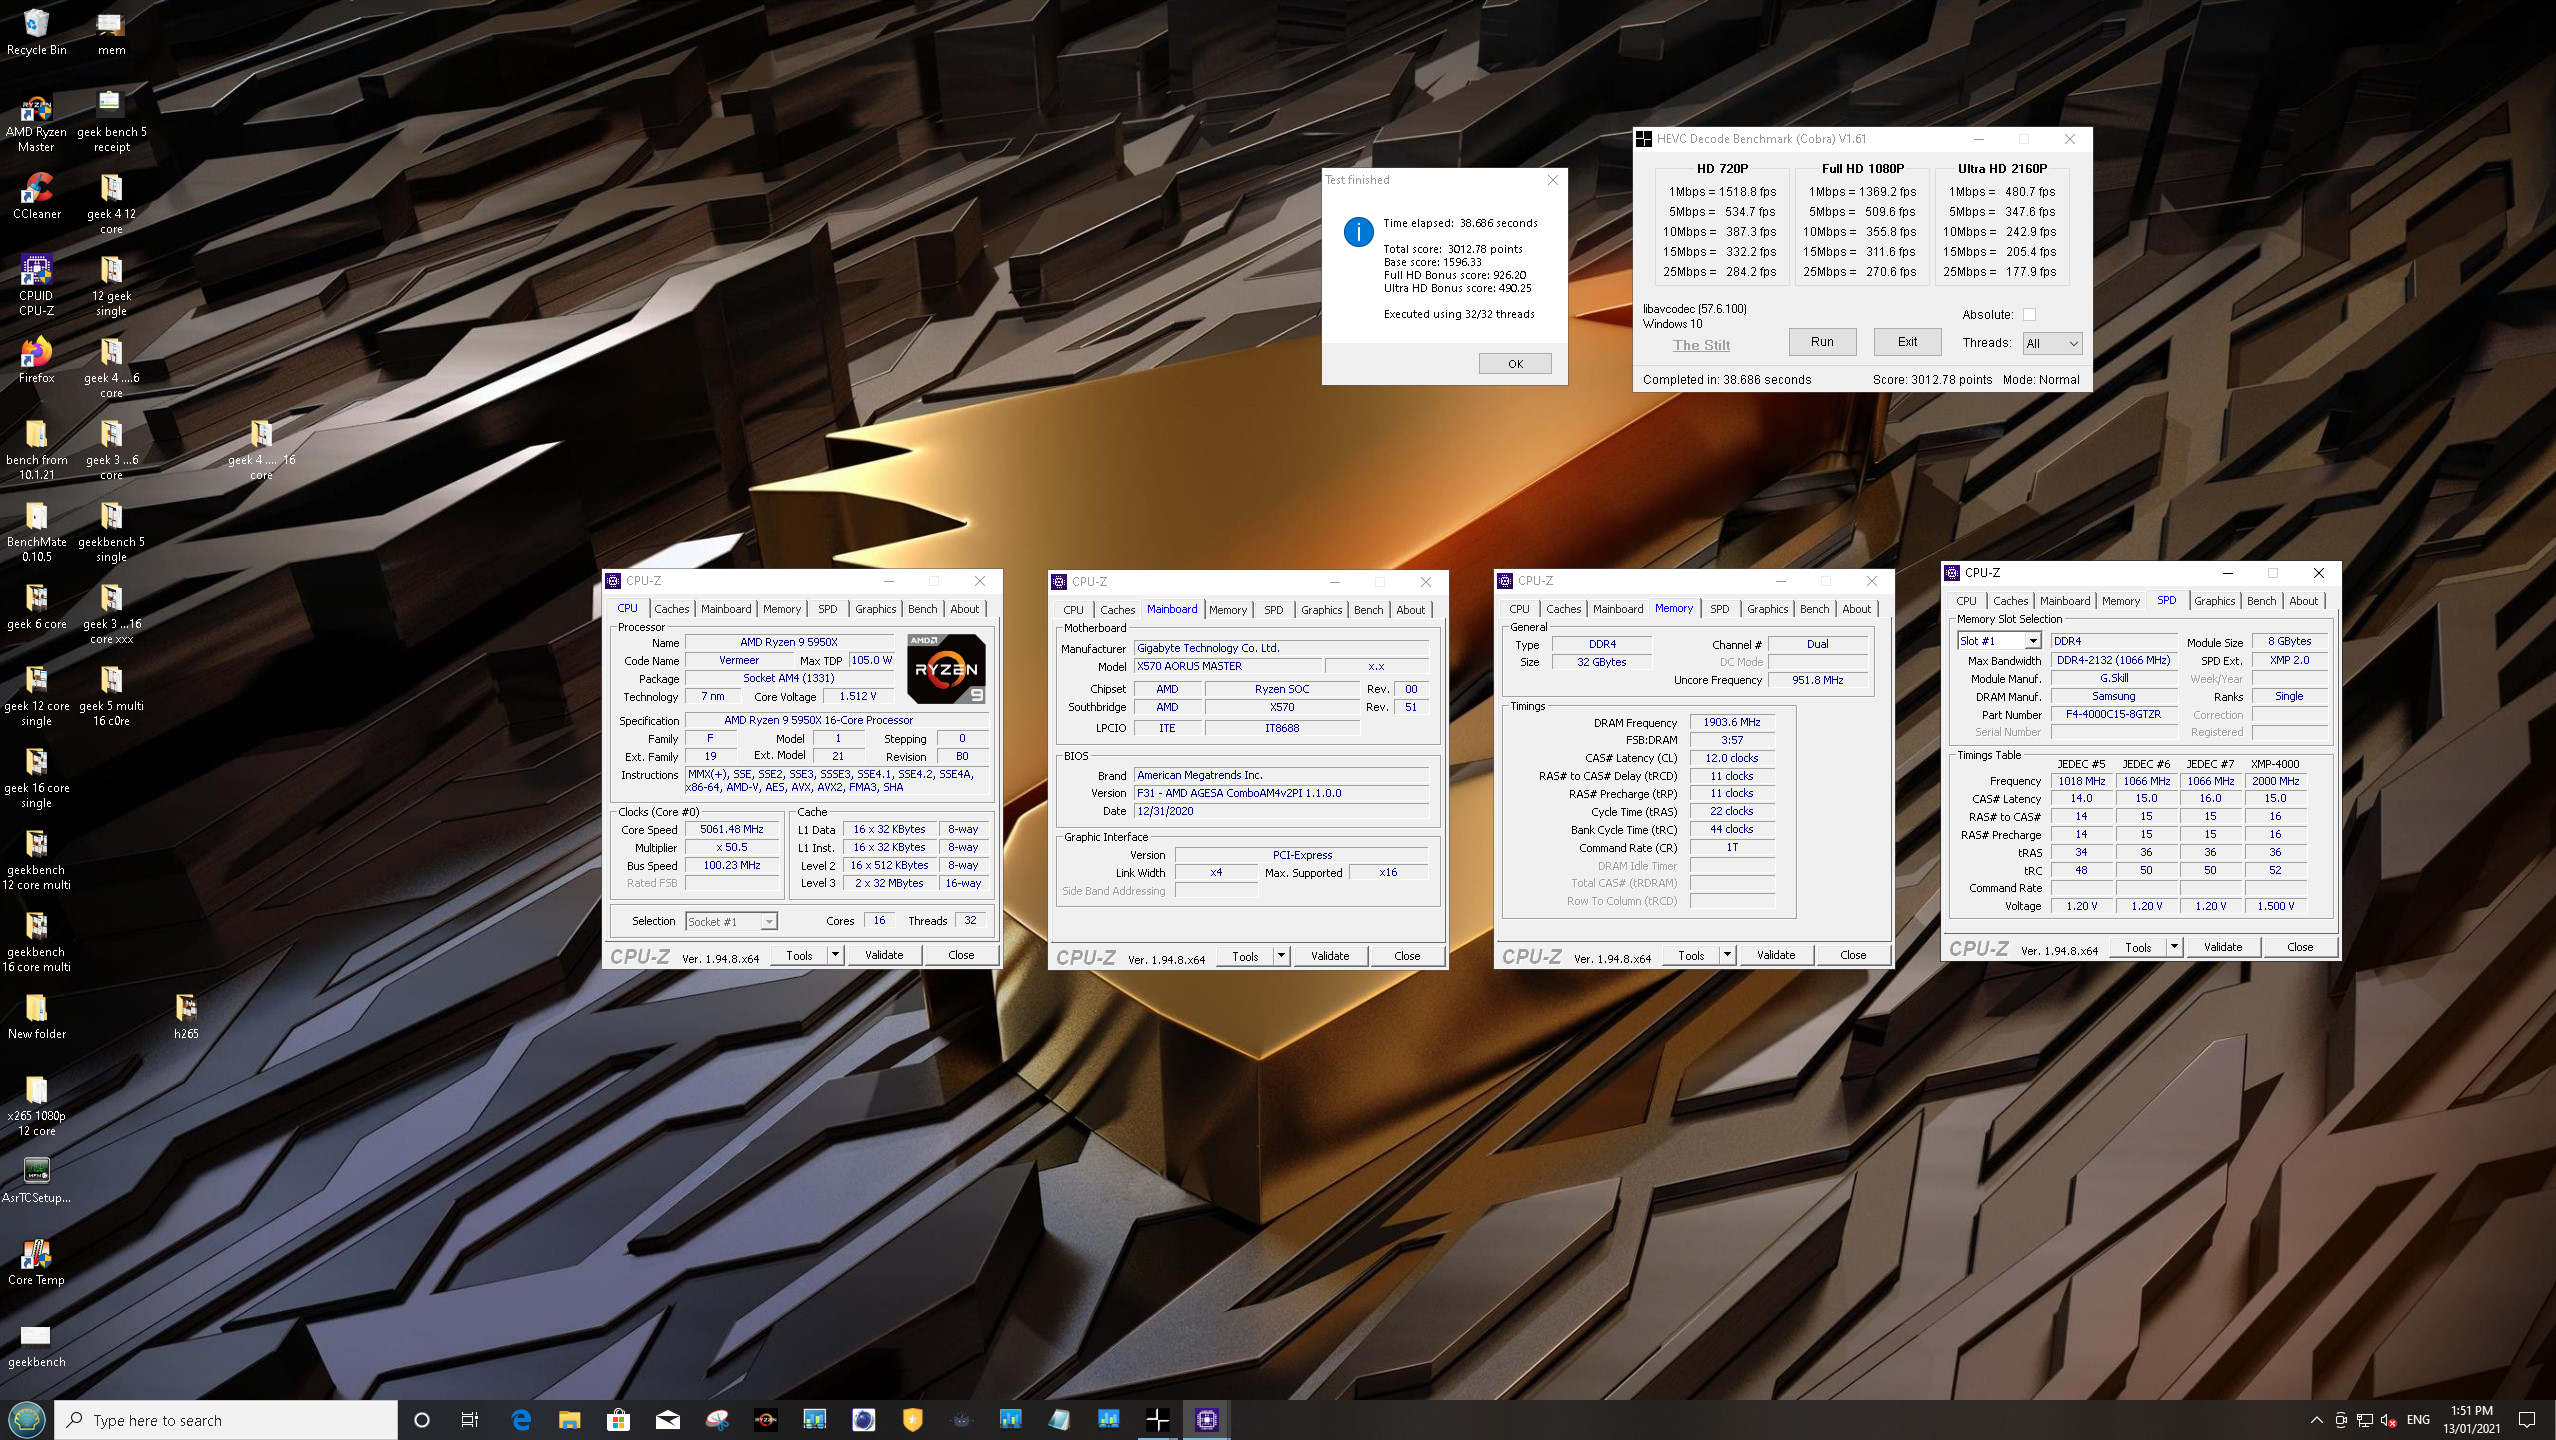Open AMD Ryzen Master desktop shortcut
2556x1440 pixels.
pyautogui.click(x=36, y=120)
